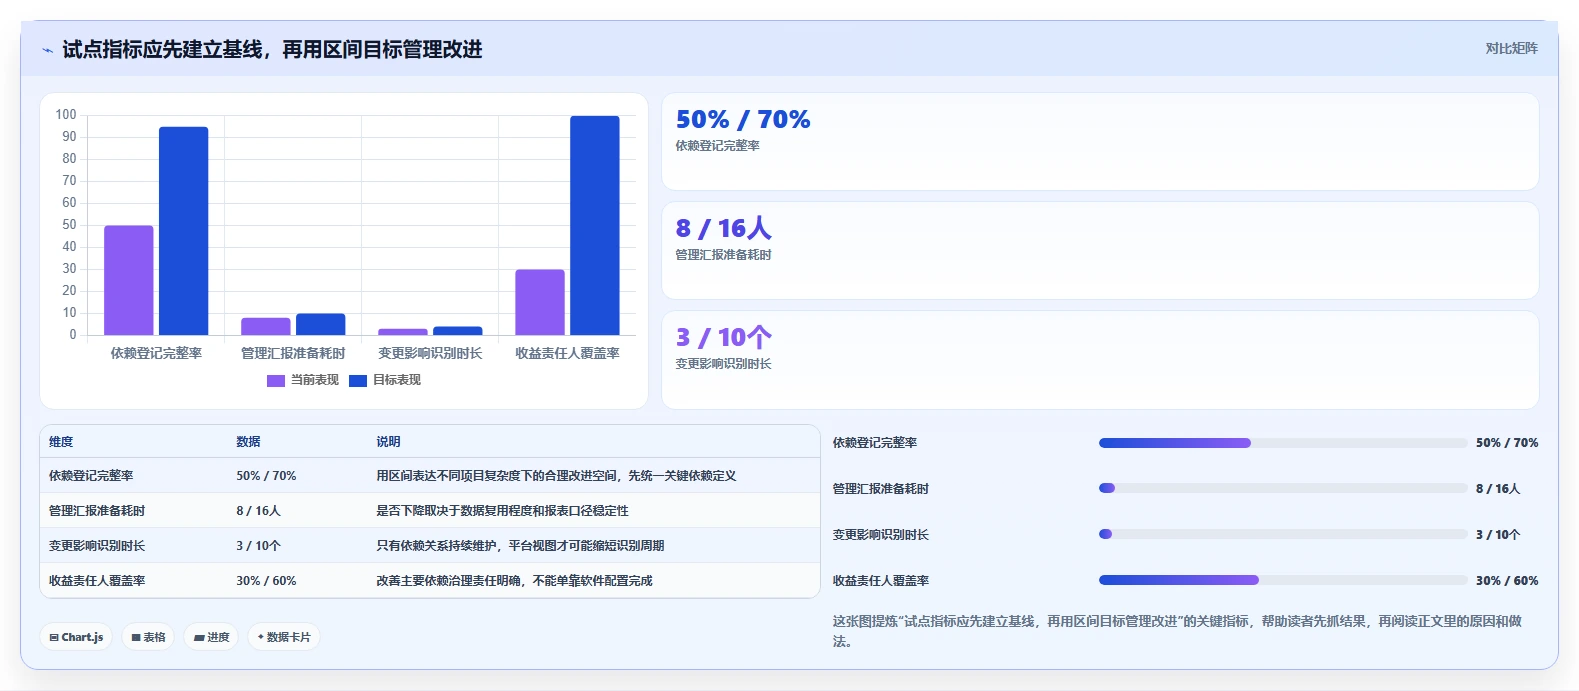Click the 数据卡片 chip

284,637
